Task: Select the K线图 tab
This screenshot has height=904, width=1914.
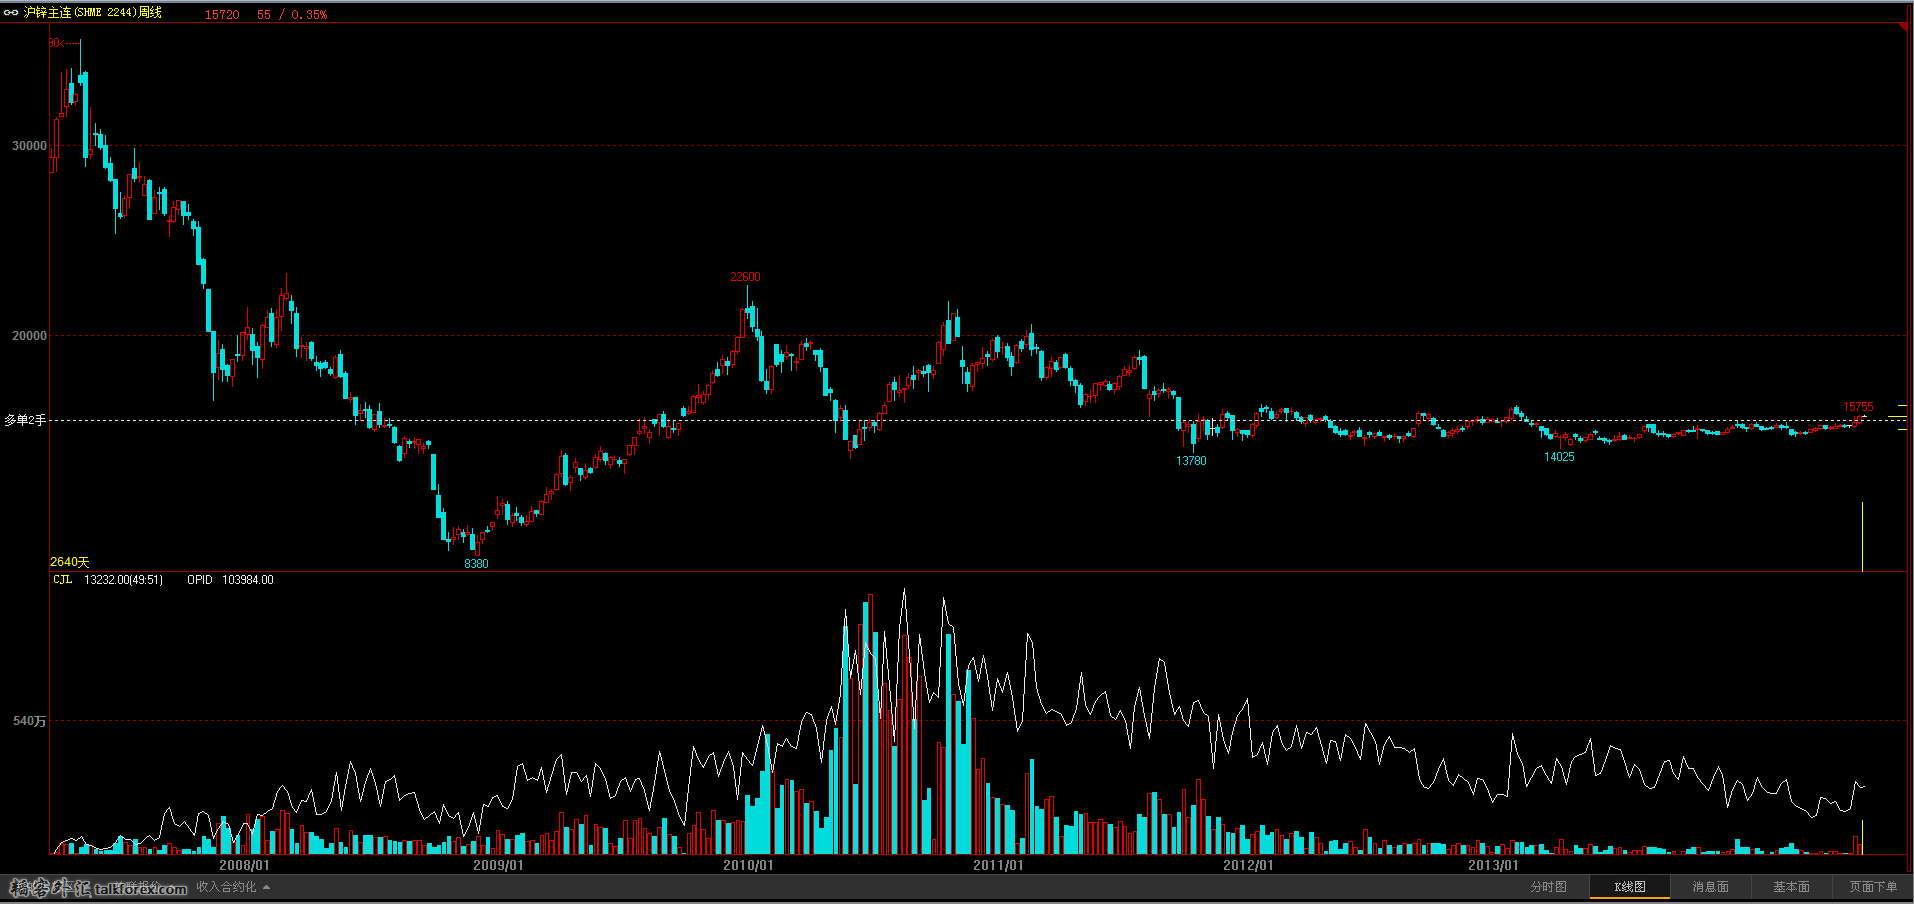Action: tap(1629, 887)
